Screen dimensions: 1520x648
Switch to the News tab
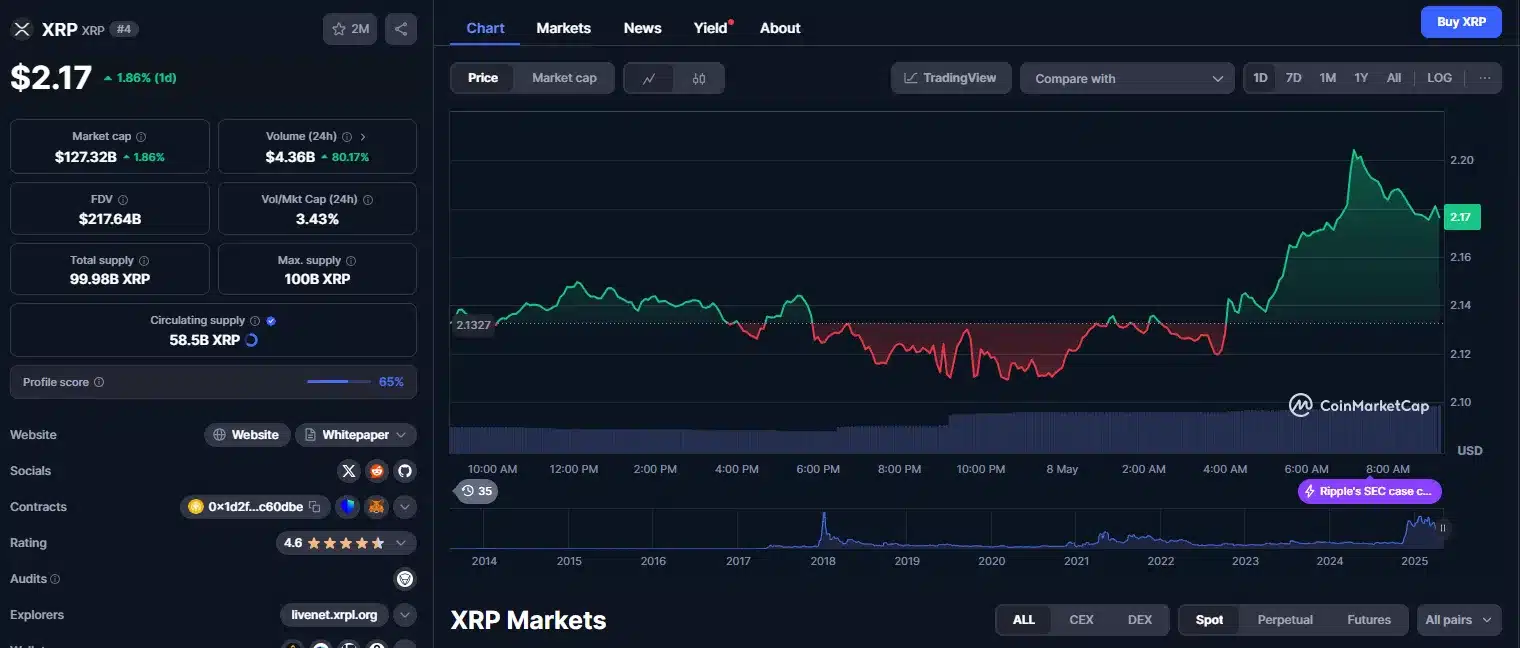(642, 28)
